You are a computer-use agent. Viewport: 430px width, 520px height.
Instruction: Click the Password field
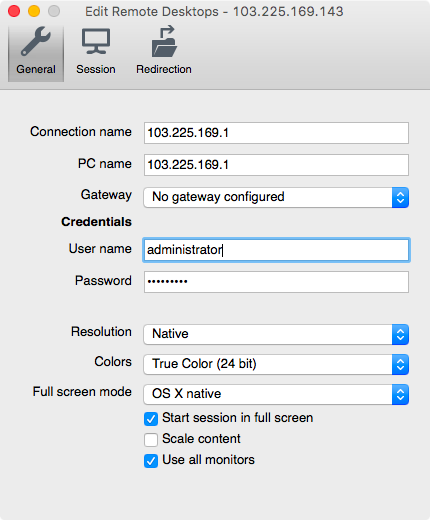click(x=276, y=282)
